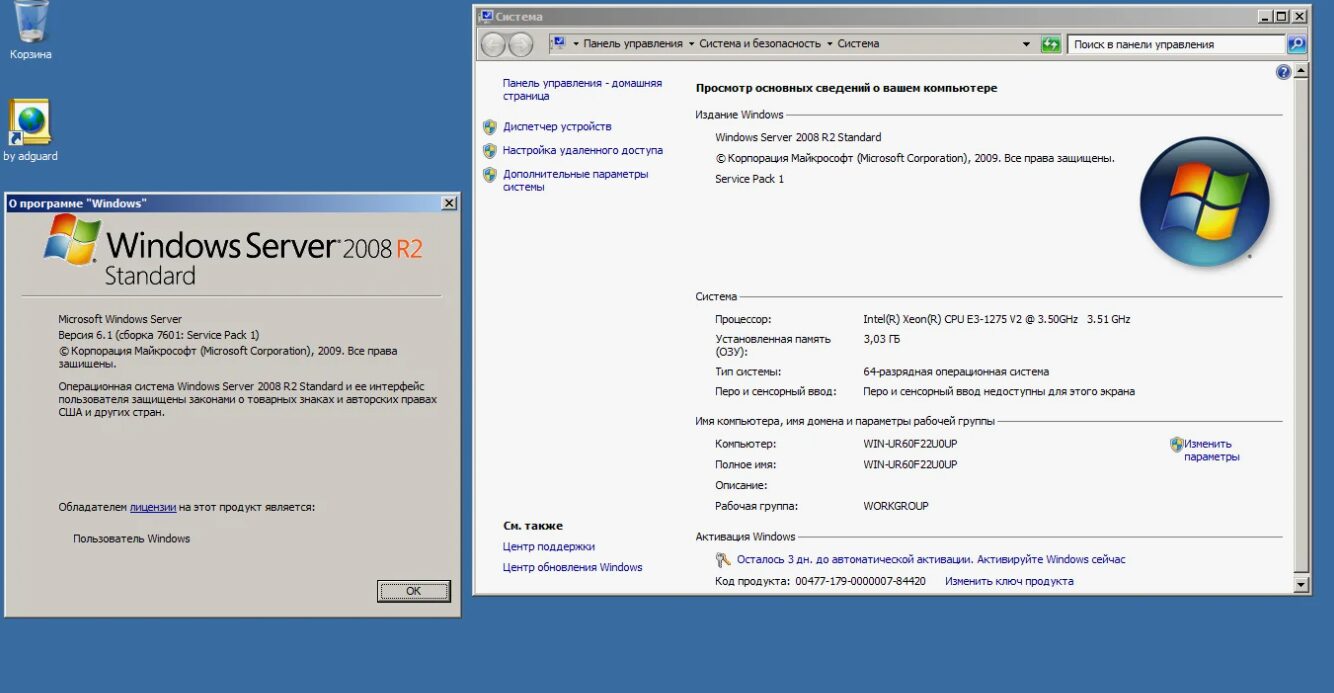This screenshot has height=693, width=1334.
Task: Click Изменить ключ продукта link
Action: coord(1009,581)
